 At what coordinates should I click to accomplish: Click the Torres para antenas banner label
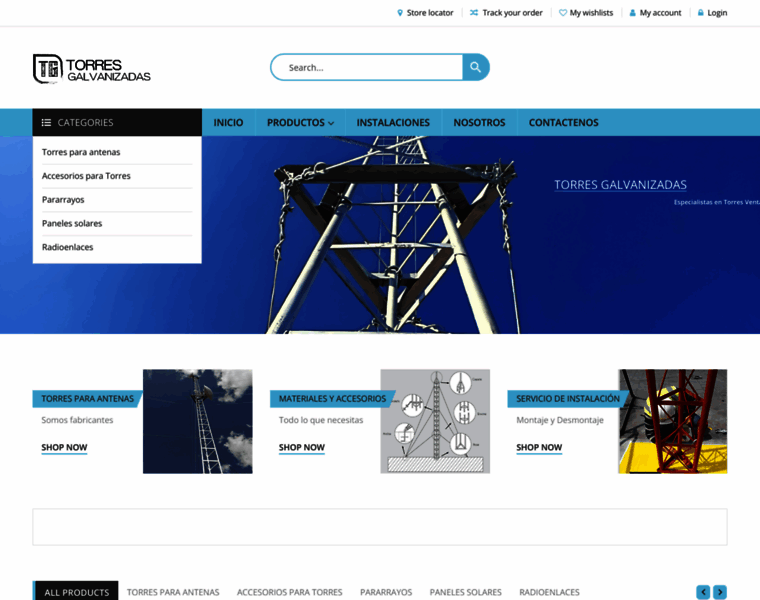pos(87,398)
